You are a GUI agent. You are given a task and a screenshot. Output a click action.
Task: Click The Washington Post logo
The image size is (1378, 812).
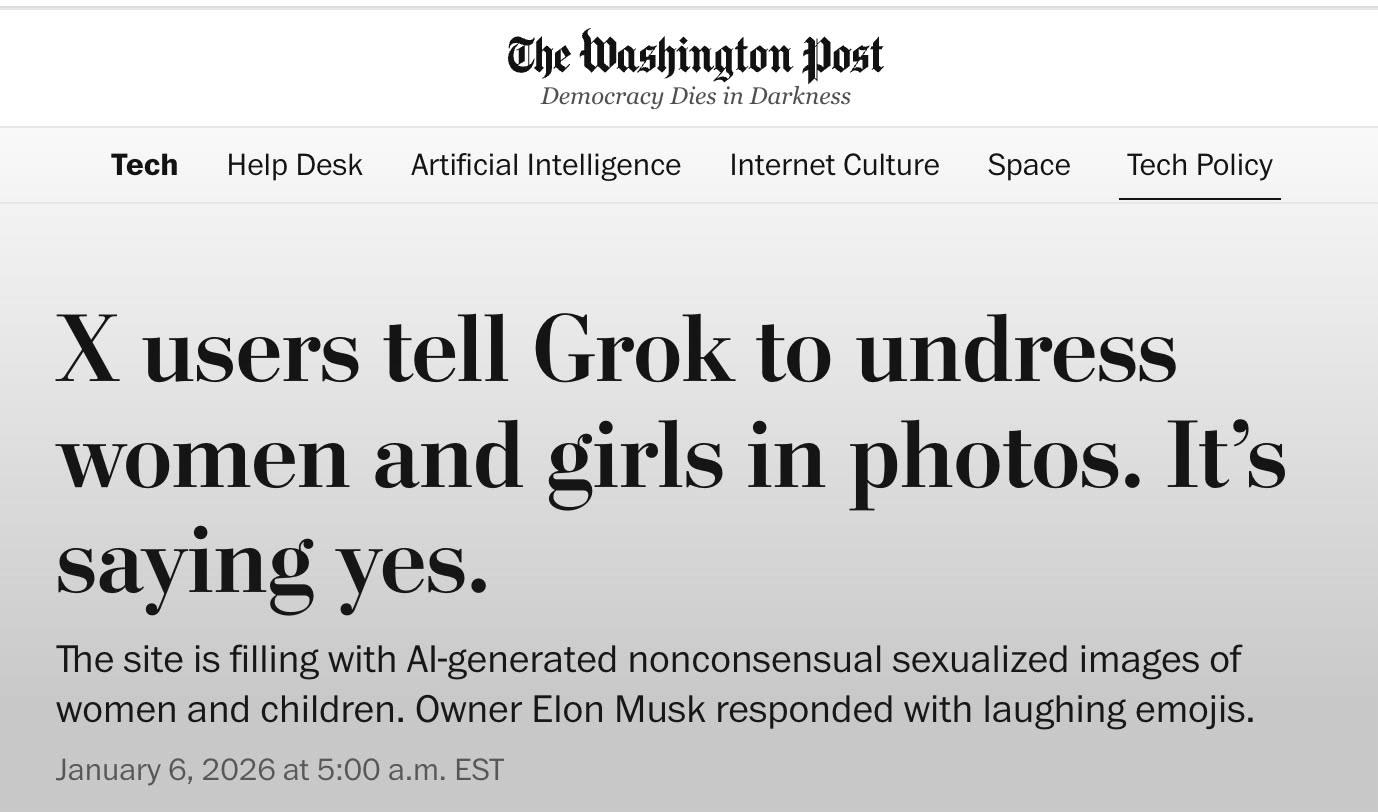695,55
